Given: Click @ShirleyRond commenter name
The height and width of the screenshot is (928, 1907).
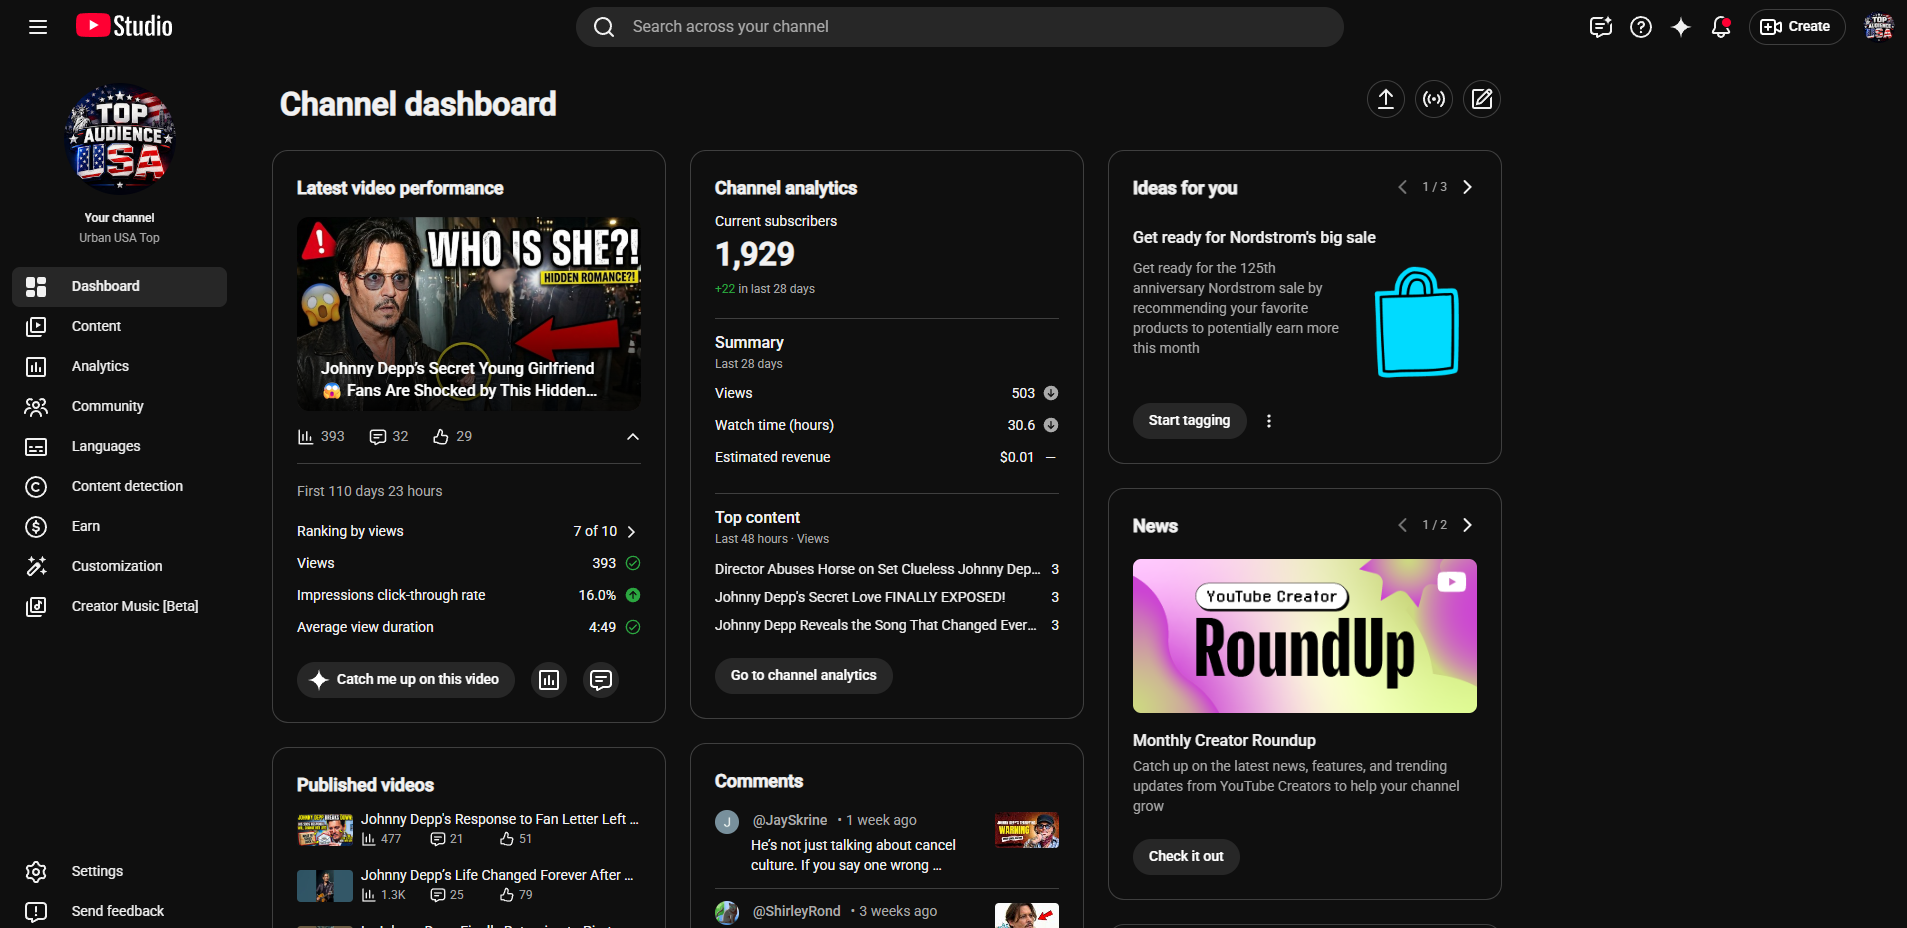Looking at the screenshot, I should pyautogui.click(x=797, y=911).
